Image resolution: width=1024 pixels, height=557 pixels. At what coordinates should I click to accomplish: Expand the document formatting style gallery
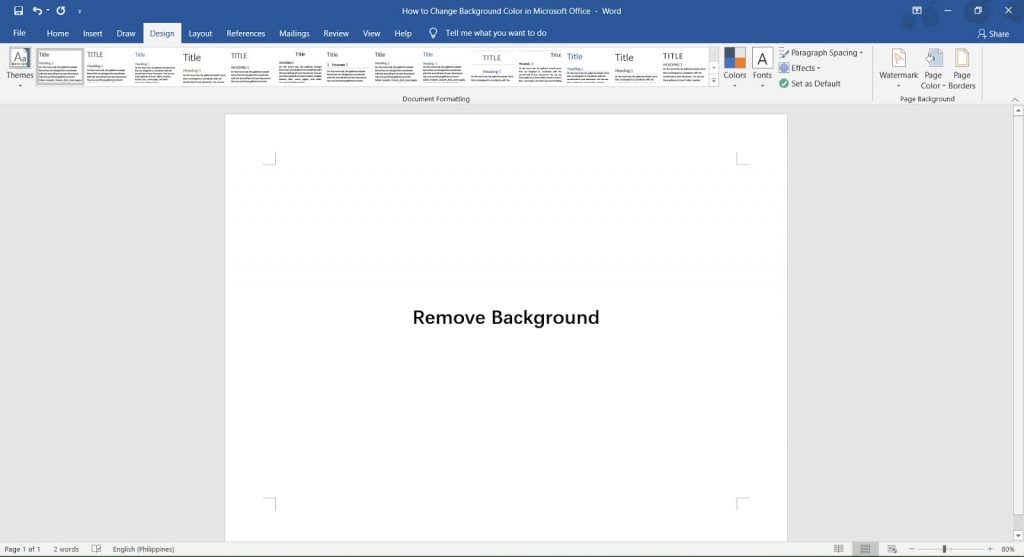pos(714,81)
